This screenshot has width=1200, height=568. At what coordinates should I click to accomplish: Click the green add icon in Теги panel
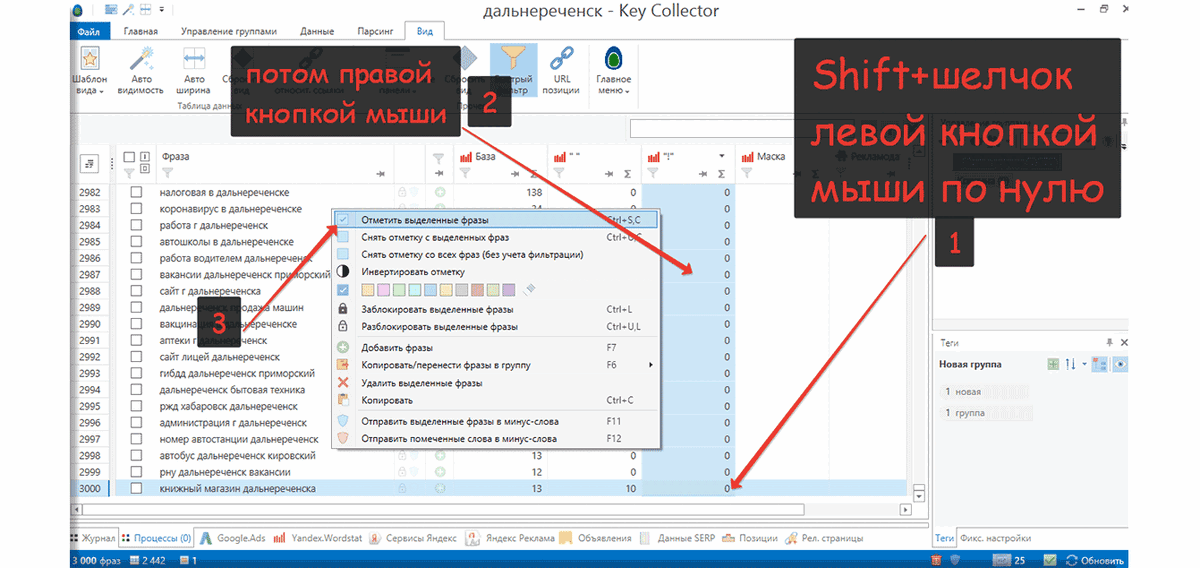(1052, 364)
